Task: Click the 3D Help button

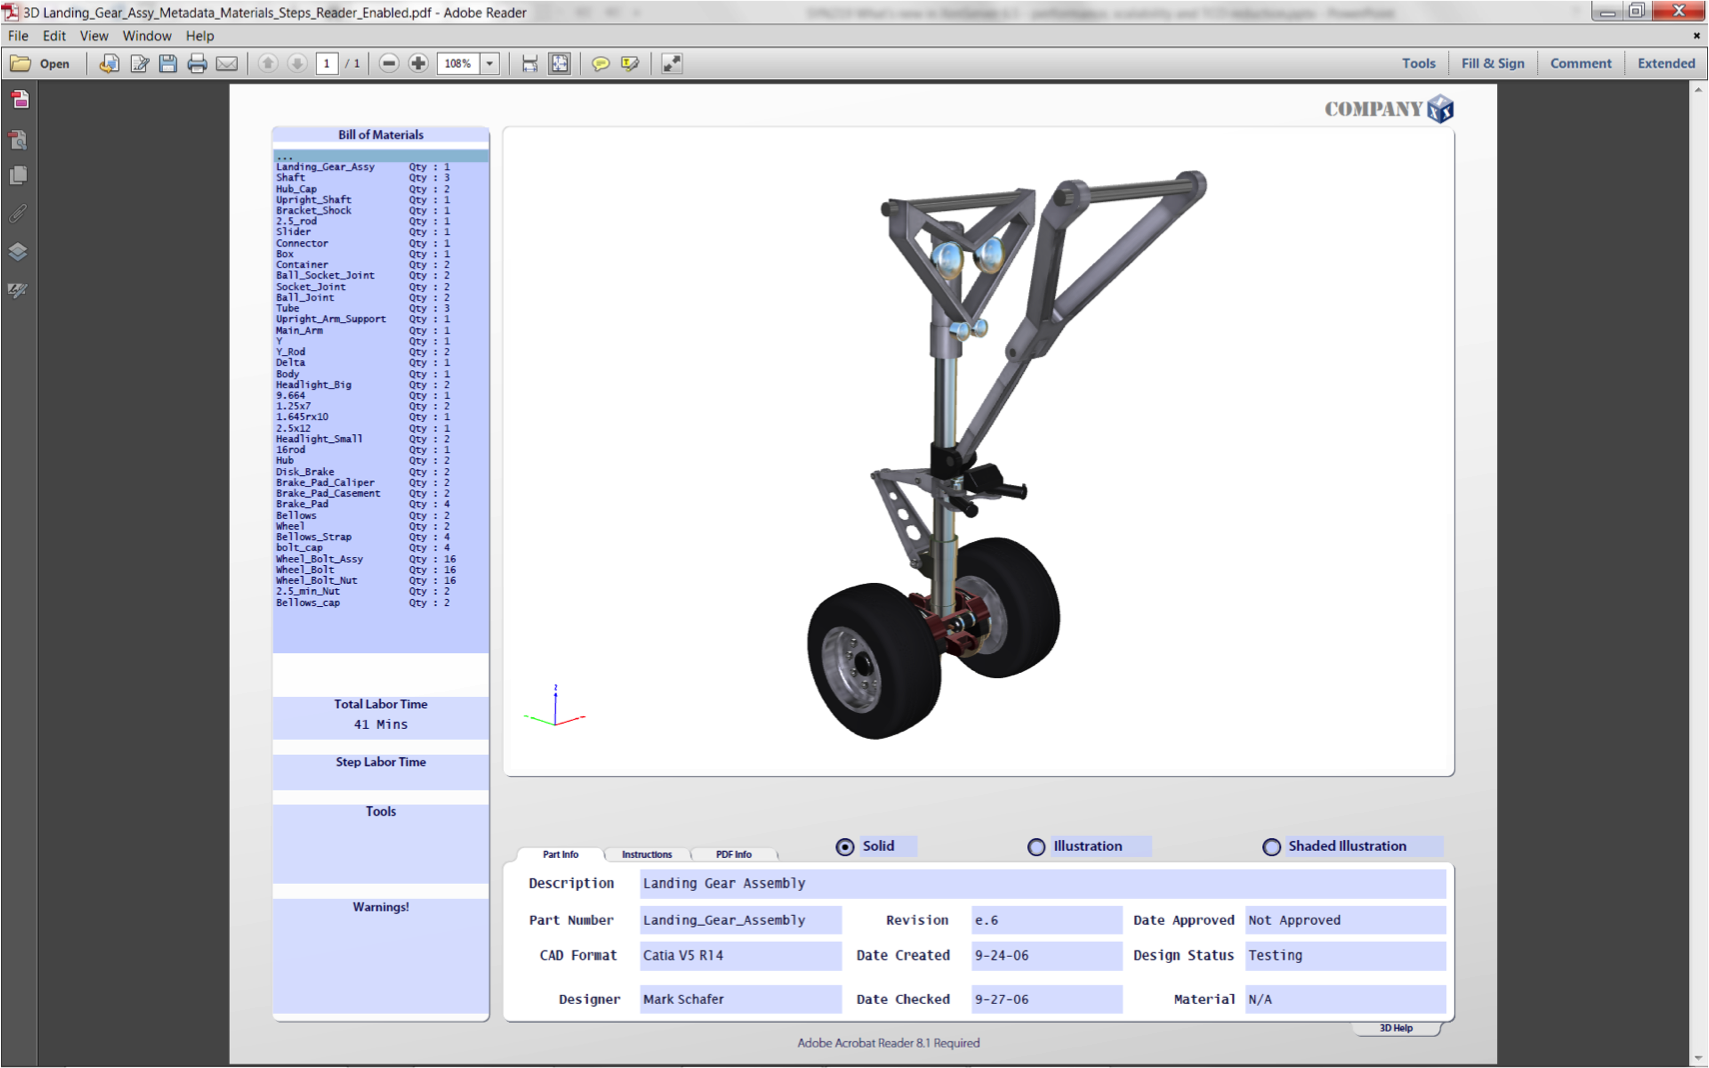Action: 1396,1028
